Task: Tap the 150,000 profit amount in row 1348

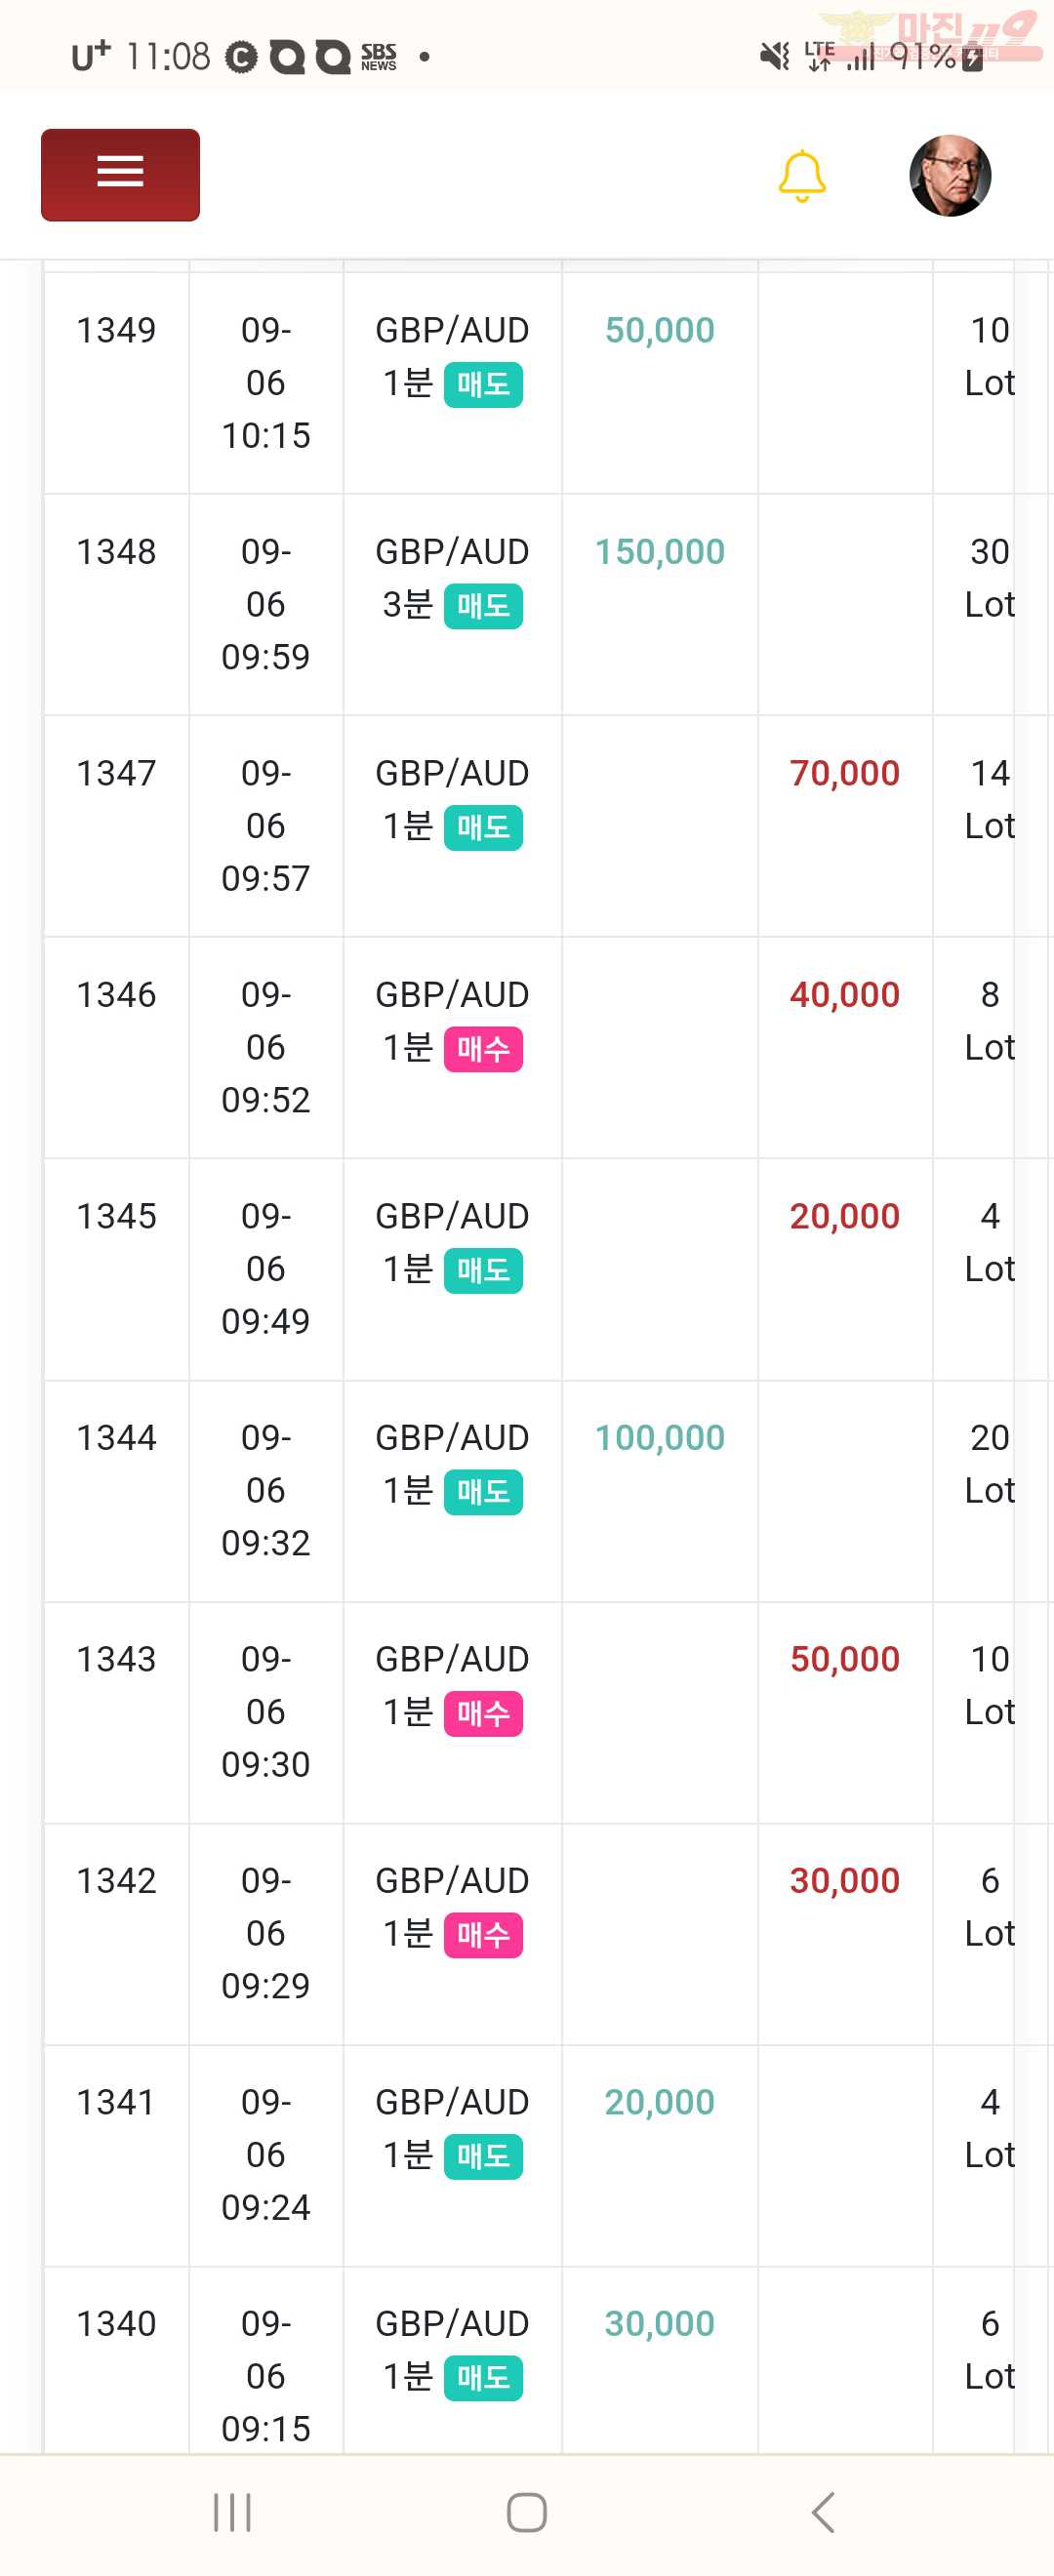Action: click(x=660, y=552)
